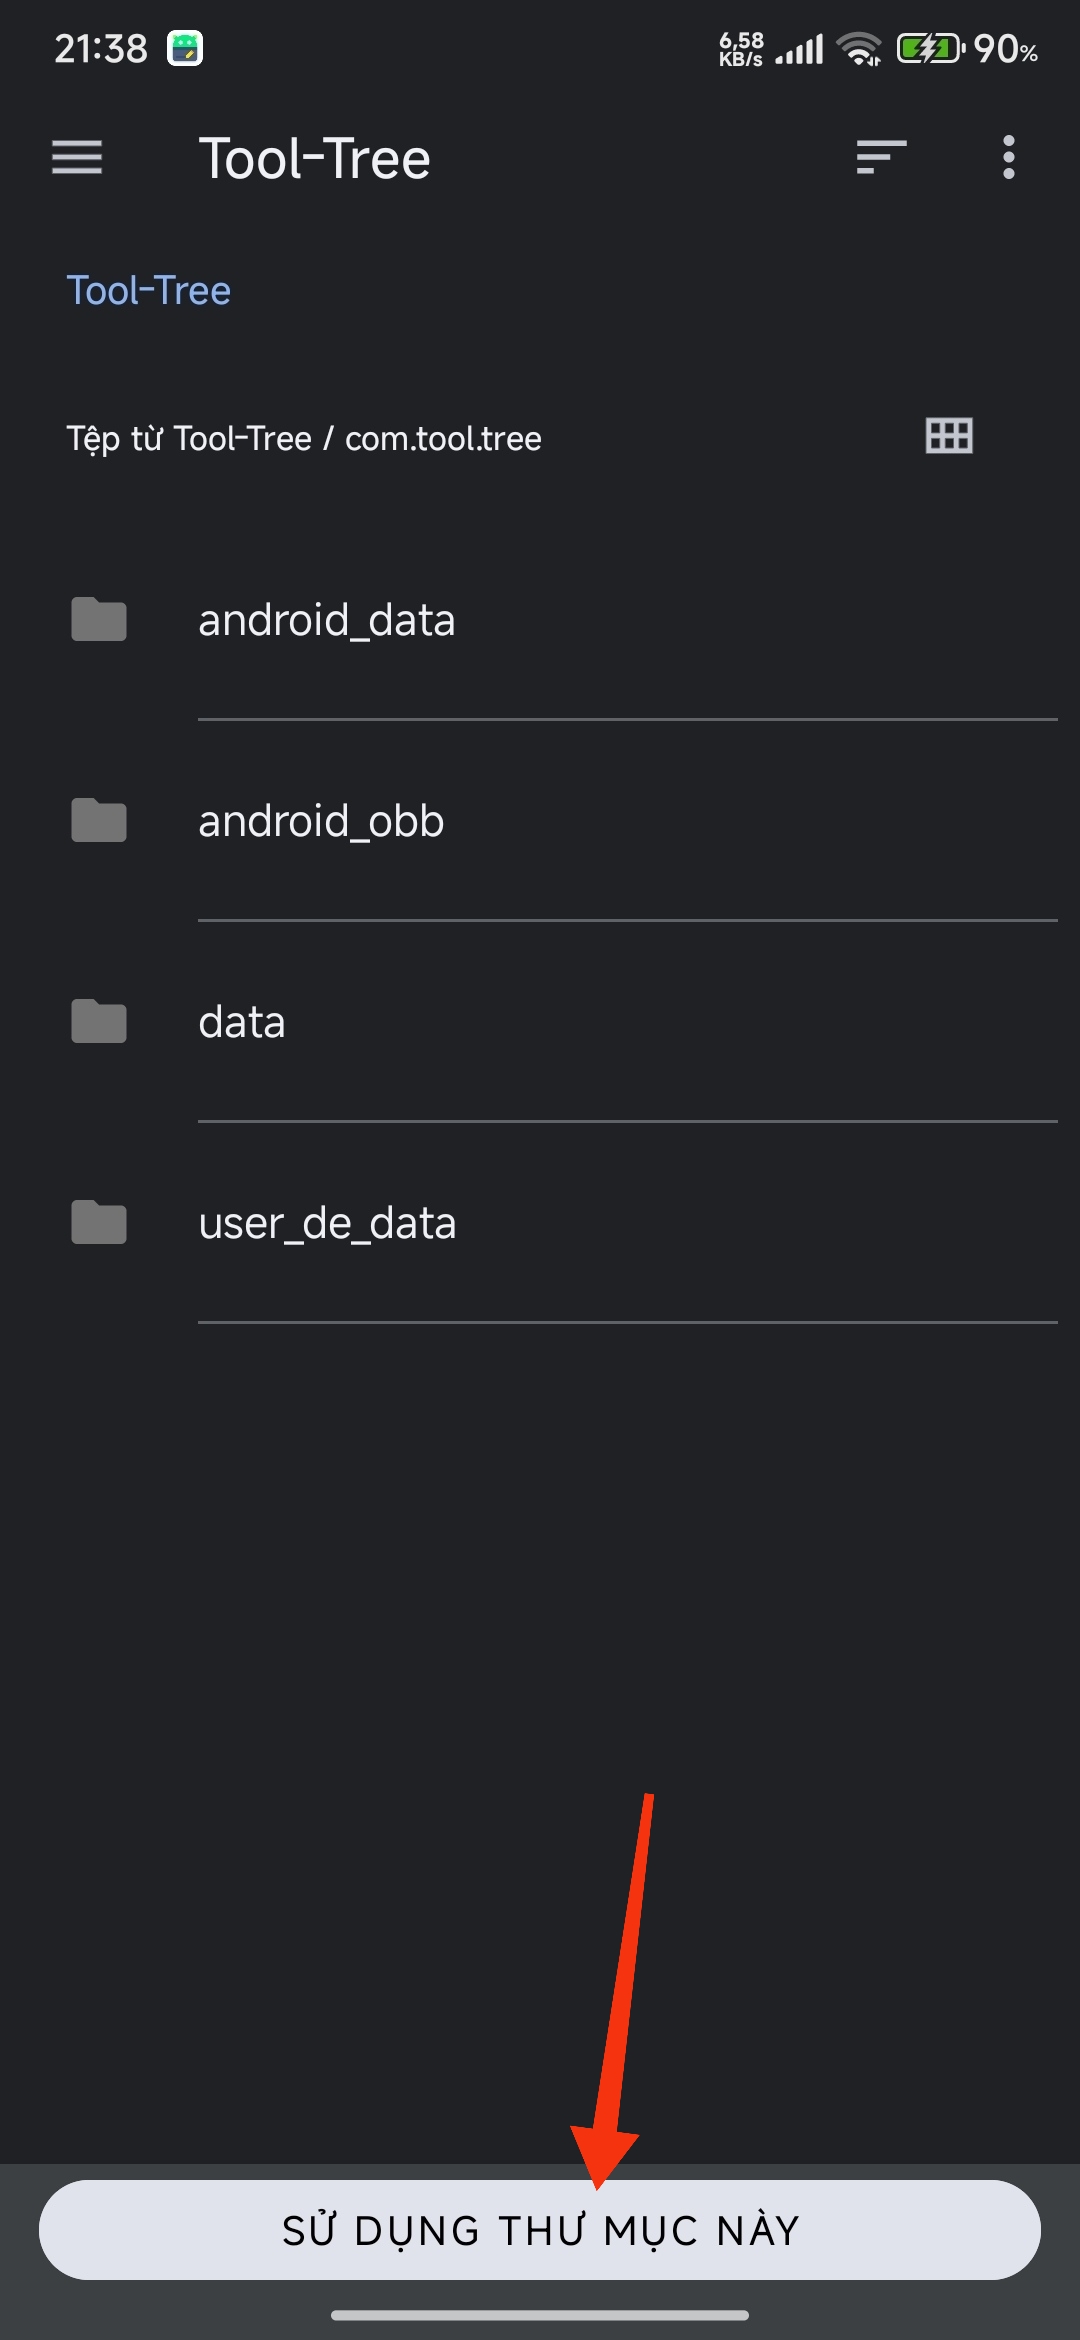Open the android_obb folder
The width and height of the screenshot is (1080, 2340).
coord(540,821)
